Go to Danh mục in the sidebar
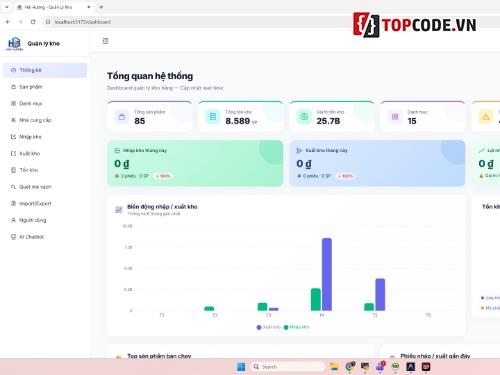500x375 pixels. [x=45, y=103]
